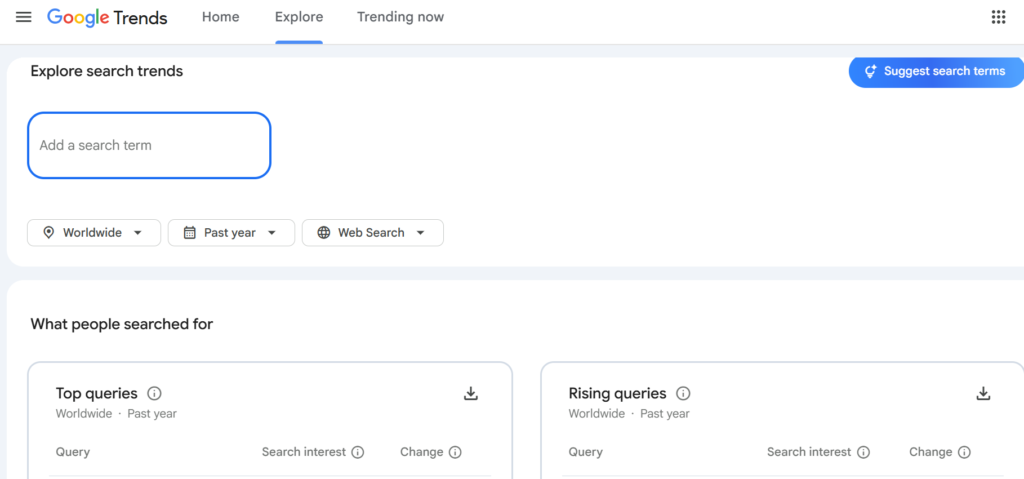Switch to the Trending now tab
Viewport: 1024px width, 479px height.
(x=400, y=18)
